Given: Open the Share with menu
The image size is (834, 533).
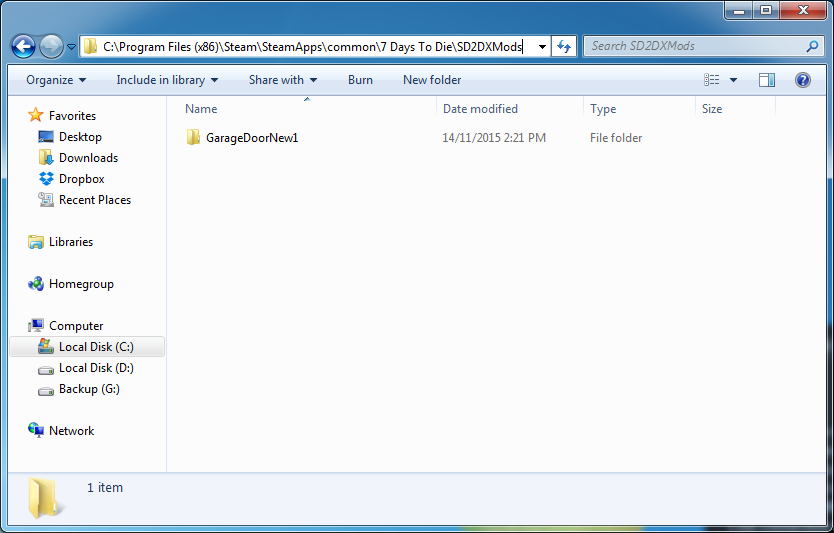Looking at the screenshot, I should click(x=283, y=80).
